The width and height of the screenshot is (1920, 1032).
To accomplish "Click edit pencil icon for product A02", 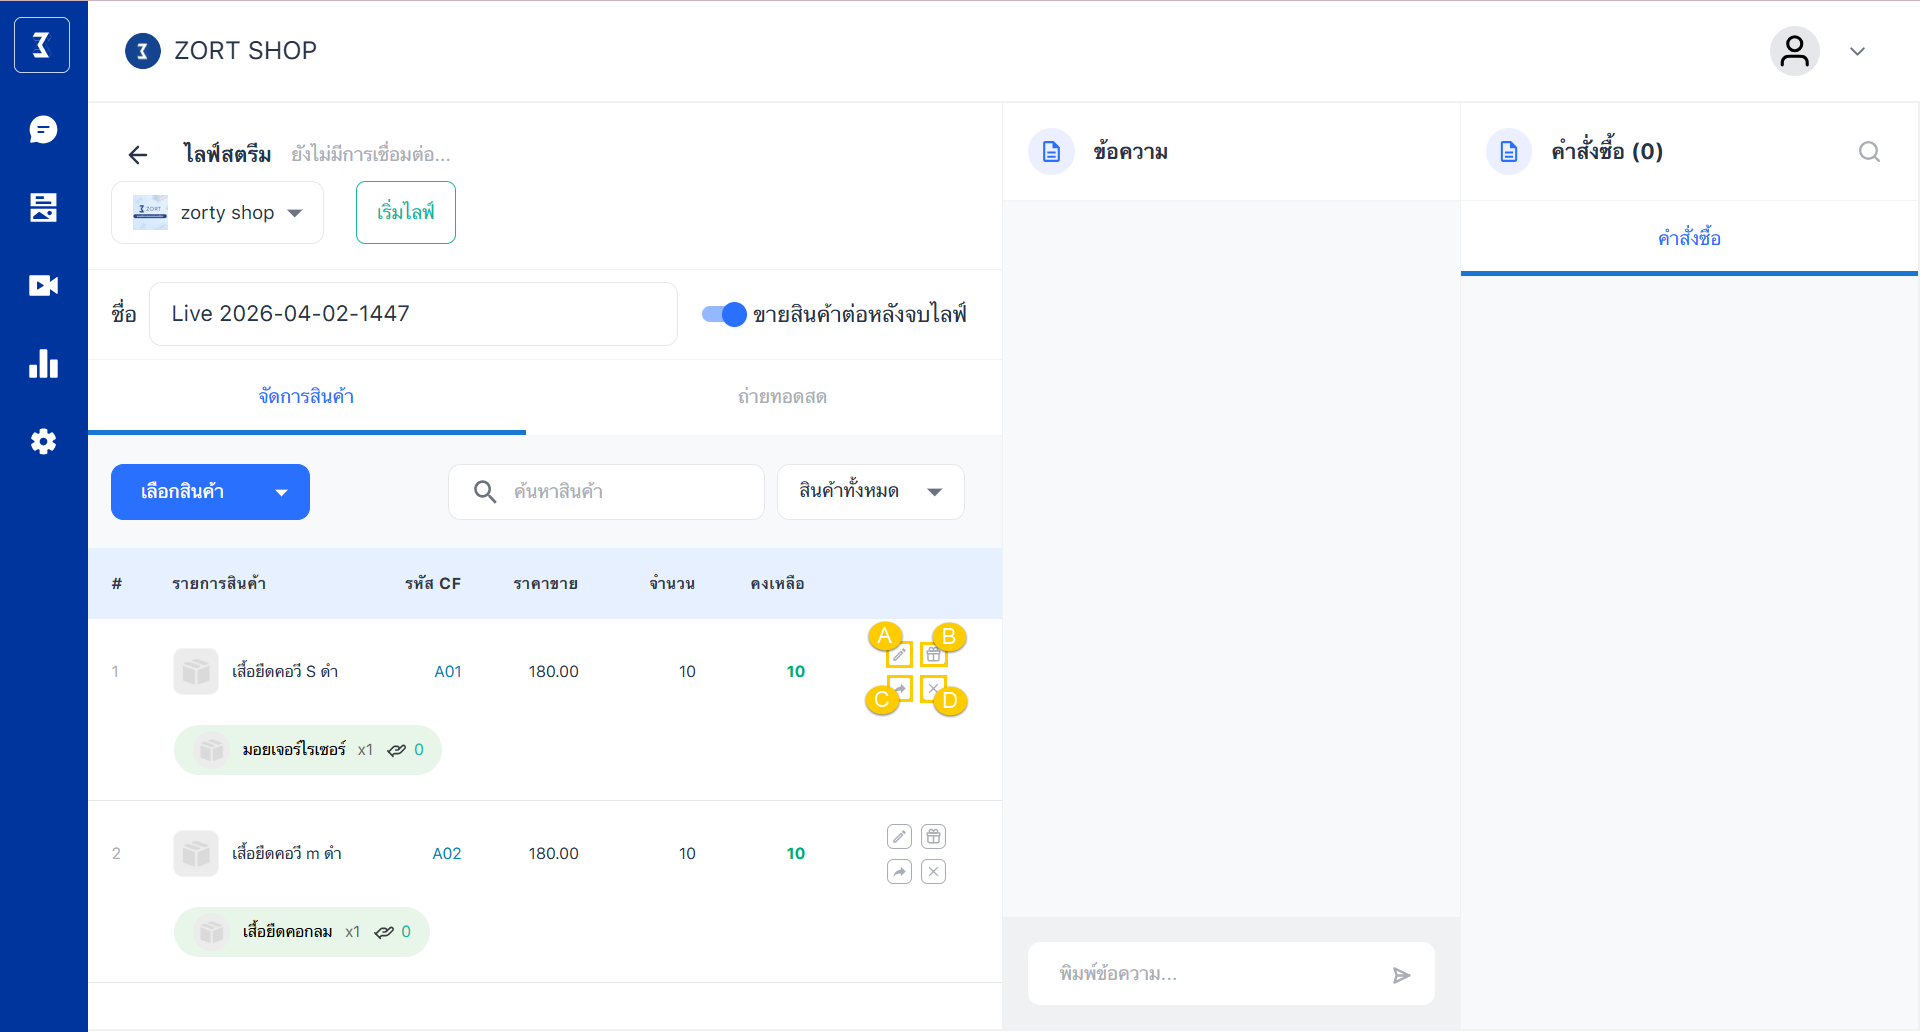I will point(899,837).
